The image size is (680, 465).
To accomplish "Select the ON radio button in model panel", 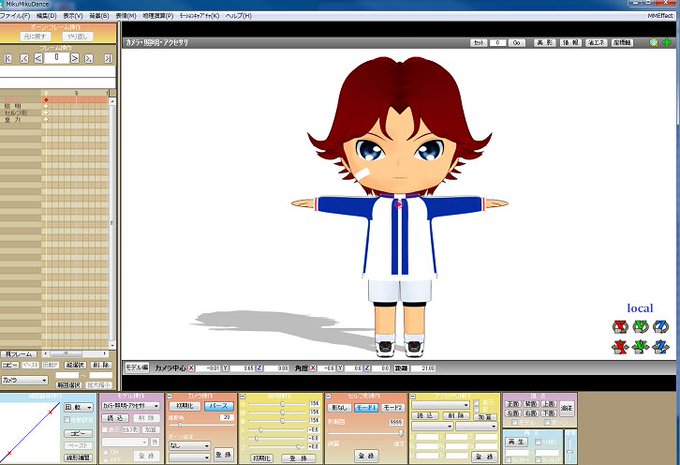I will (105, 452).
